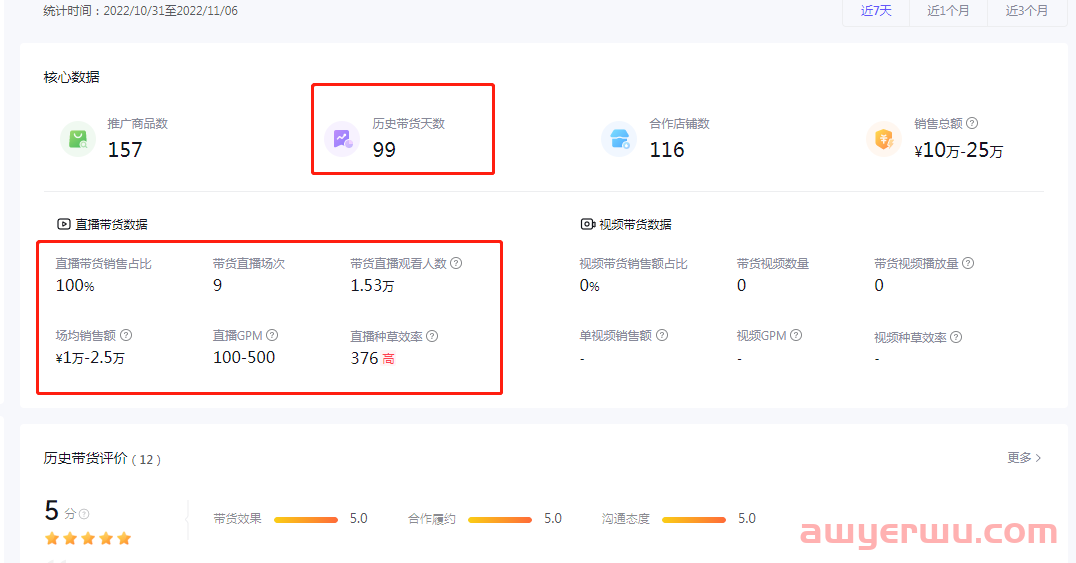Click the 销售总额 orange shield icon
This screenshot has width=1076, height=563.
pyautogui.click(x=883, y=139)
